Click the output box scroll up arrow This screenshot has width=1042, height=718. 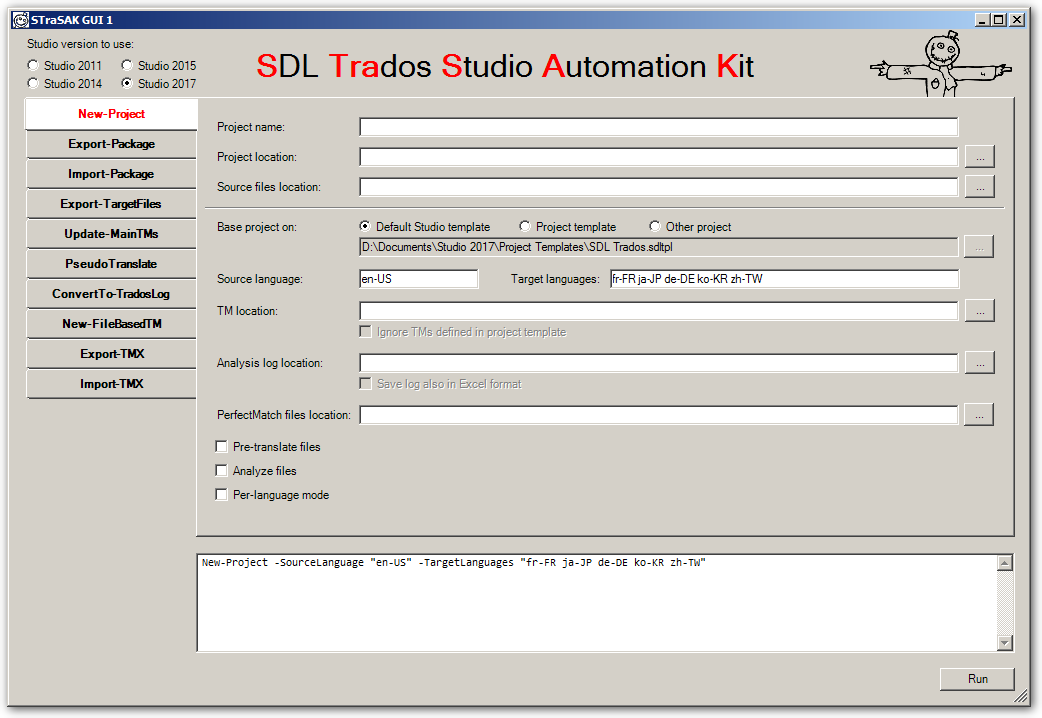(1005, 563)
